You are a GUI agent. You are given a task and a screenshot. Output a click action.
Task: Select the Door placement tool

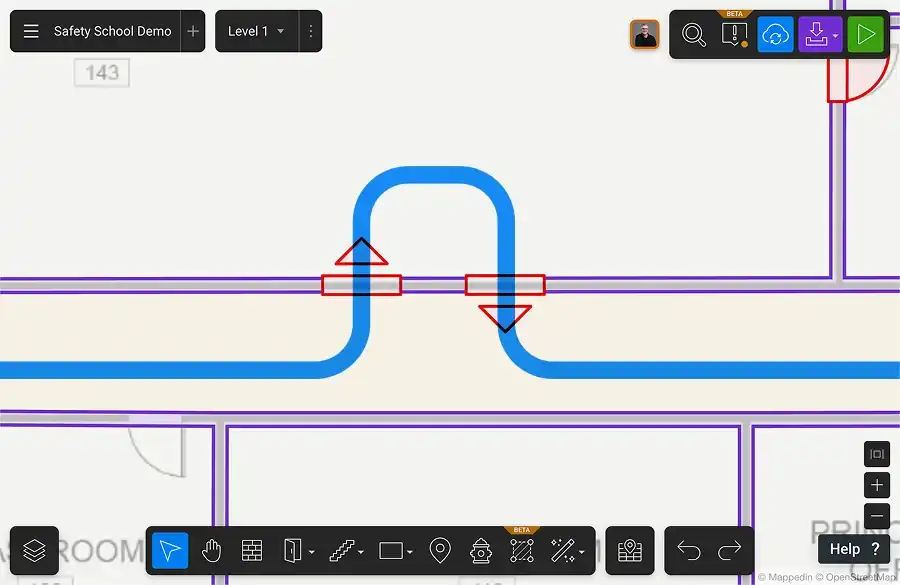click(x=291, y=550)
